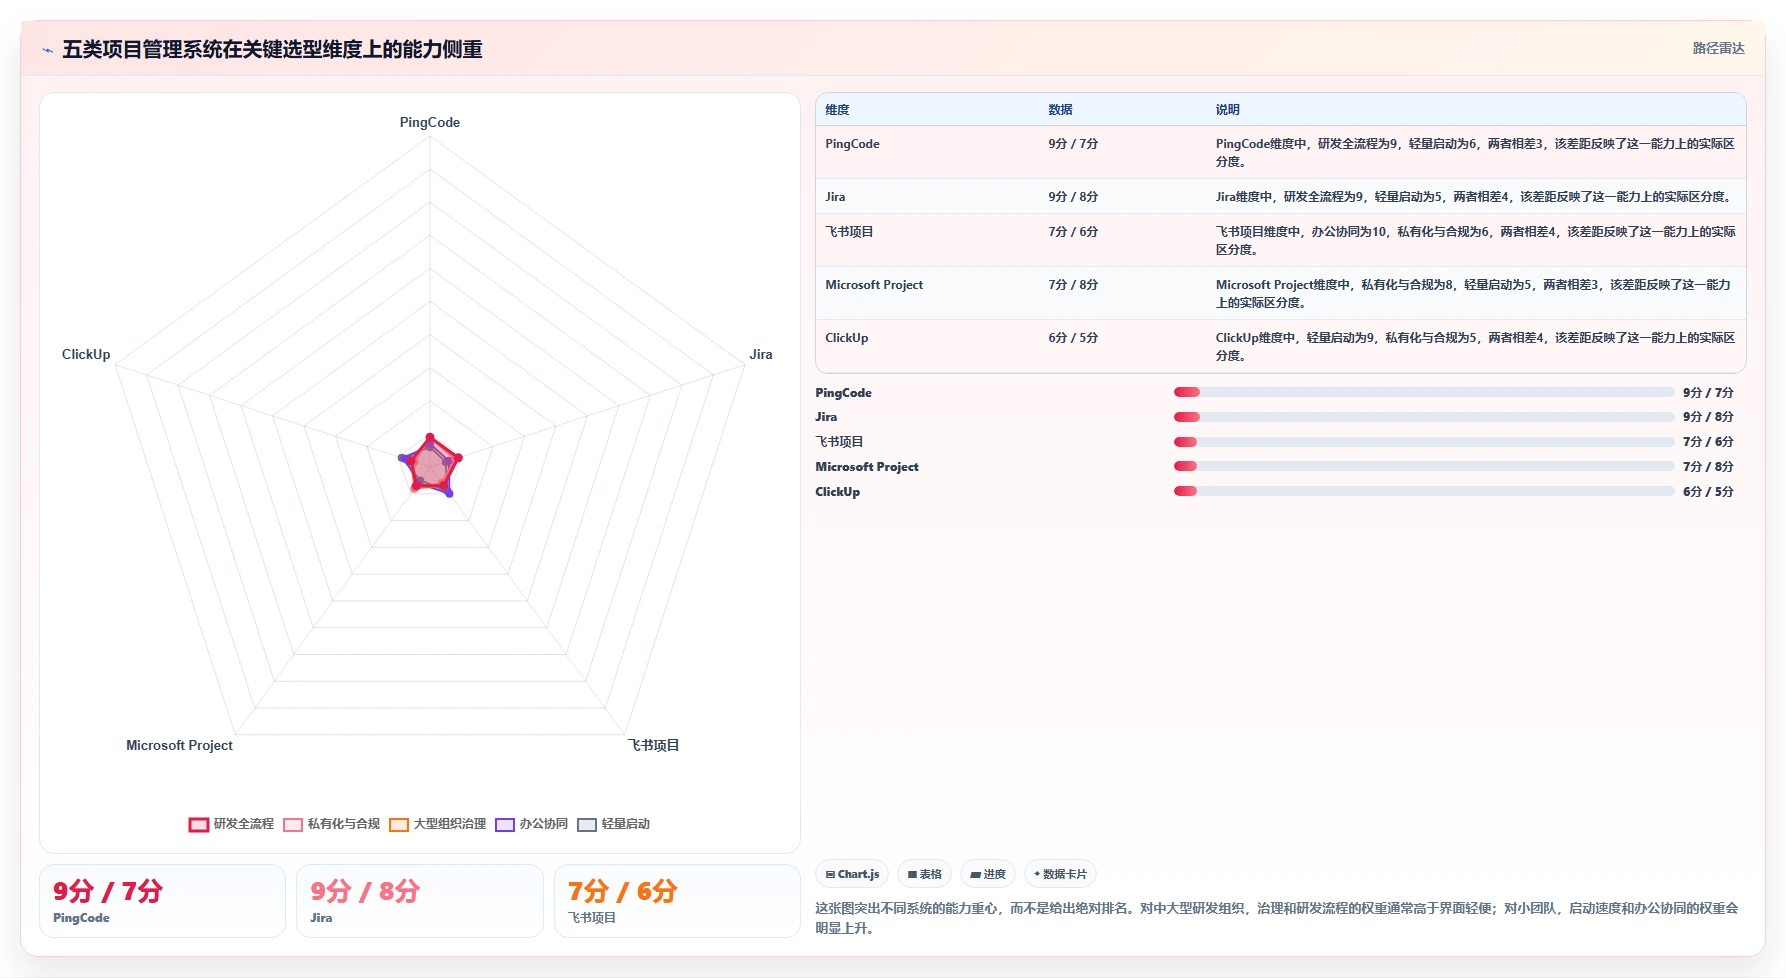The width and height of the screenshot is (1786, 978).
Task: Click the PingCode radar axis label
Action: [430, 122]
